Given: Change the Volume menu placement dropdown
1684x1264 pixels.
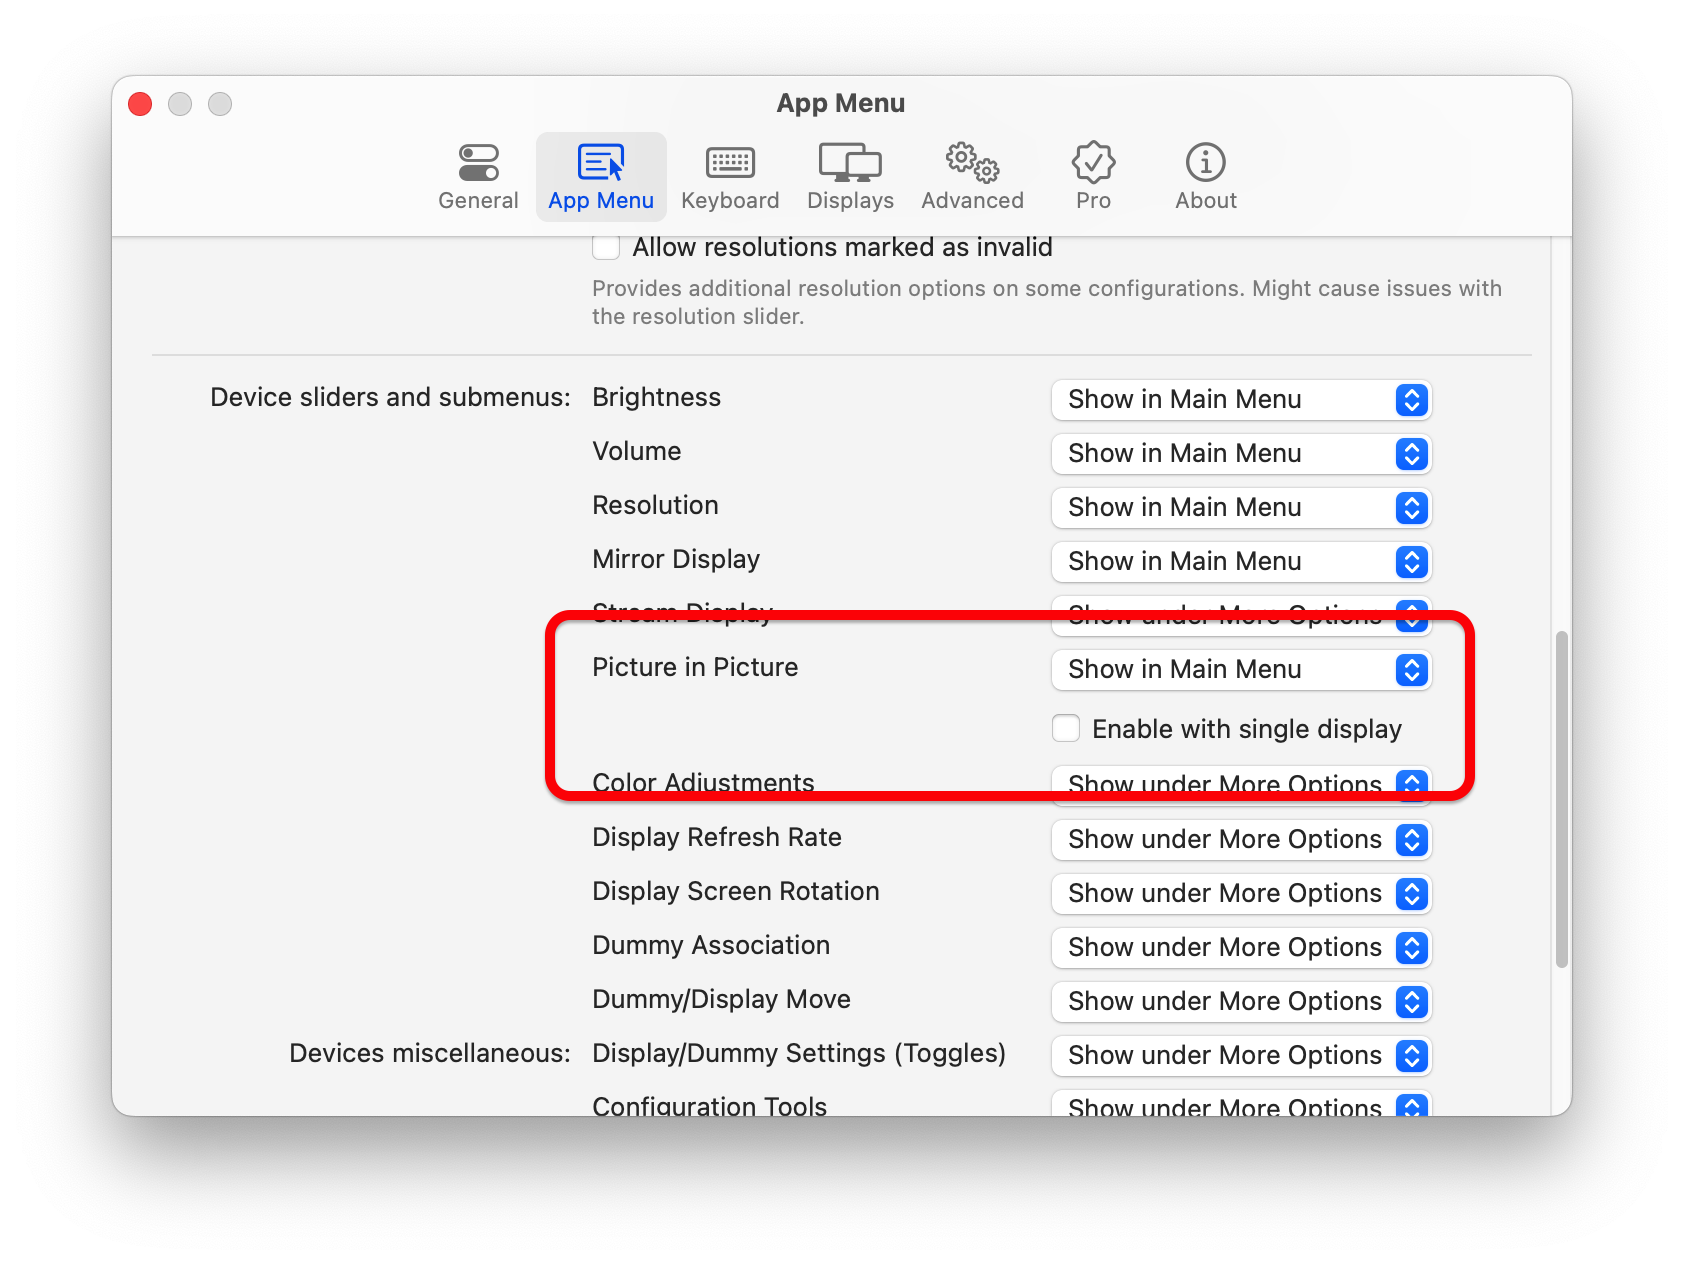Looking at the screenshot, I should 1240,453.
